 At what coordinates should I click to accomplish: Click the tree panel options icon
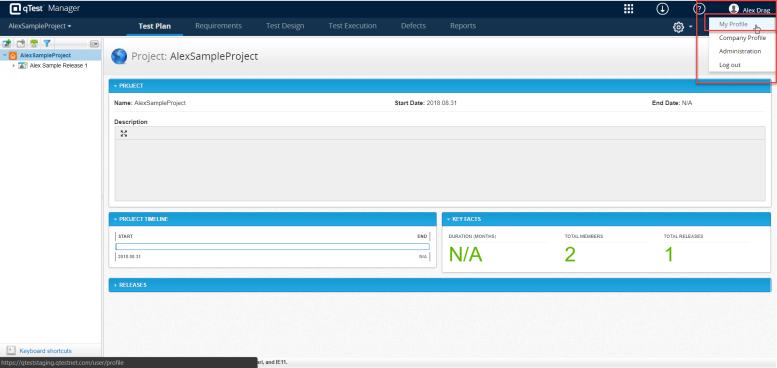click(94, 44)
